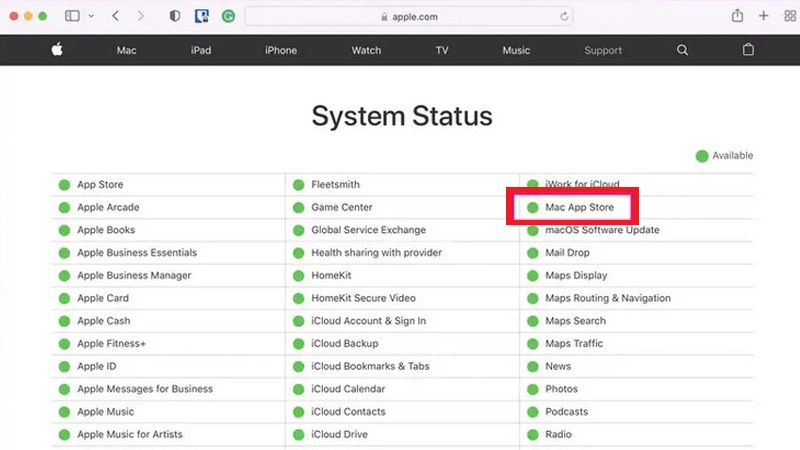Click Apple Books status entry
Viewport: 800px width, 450px height.
click(x=106, y=230)
